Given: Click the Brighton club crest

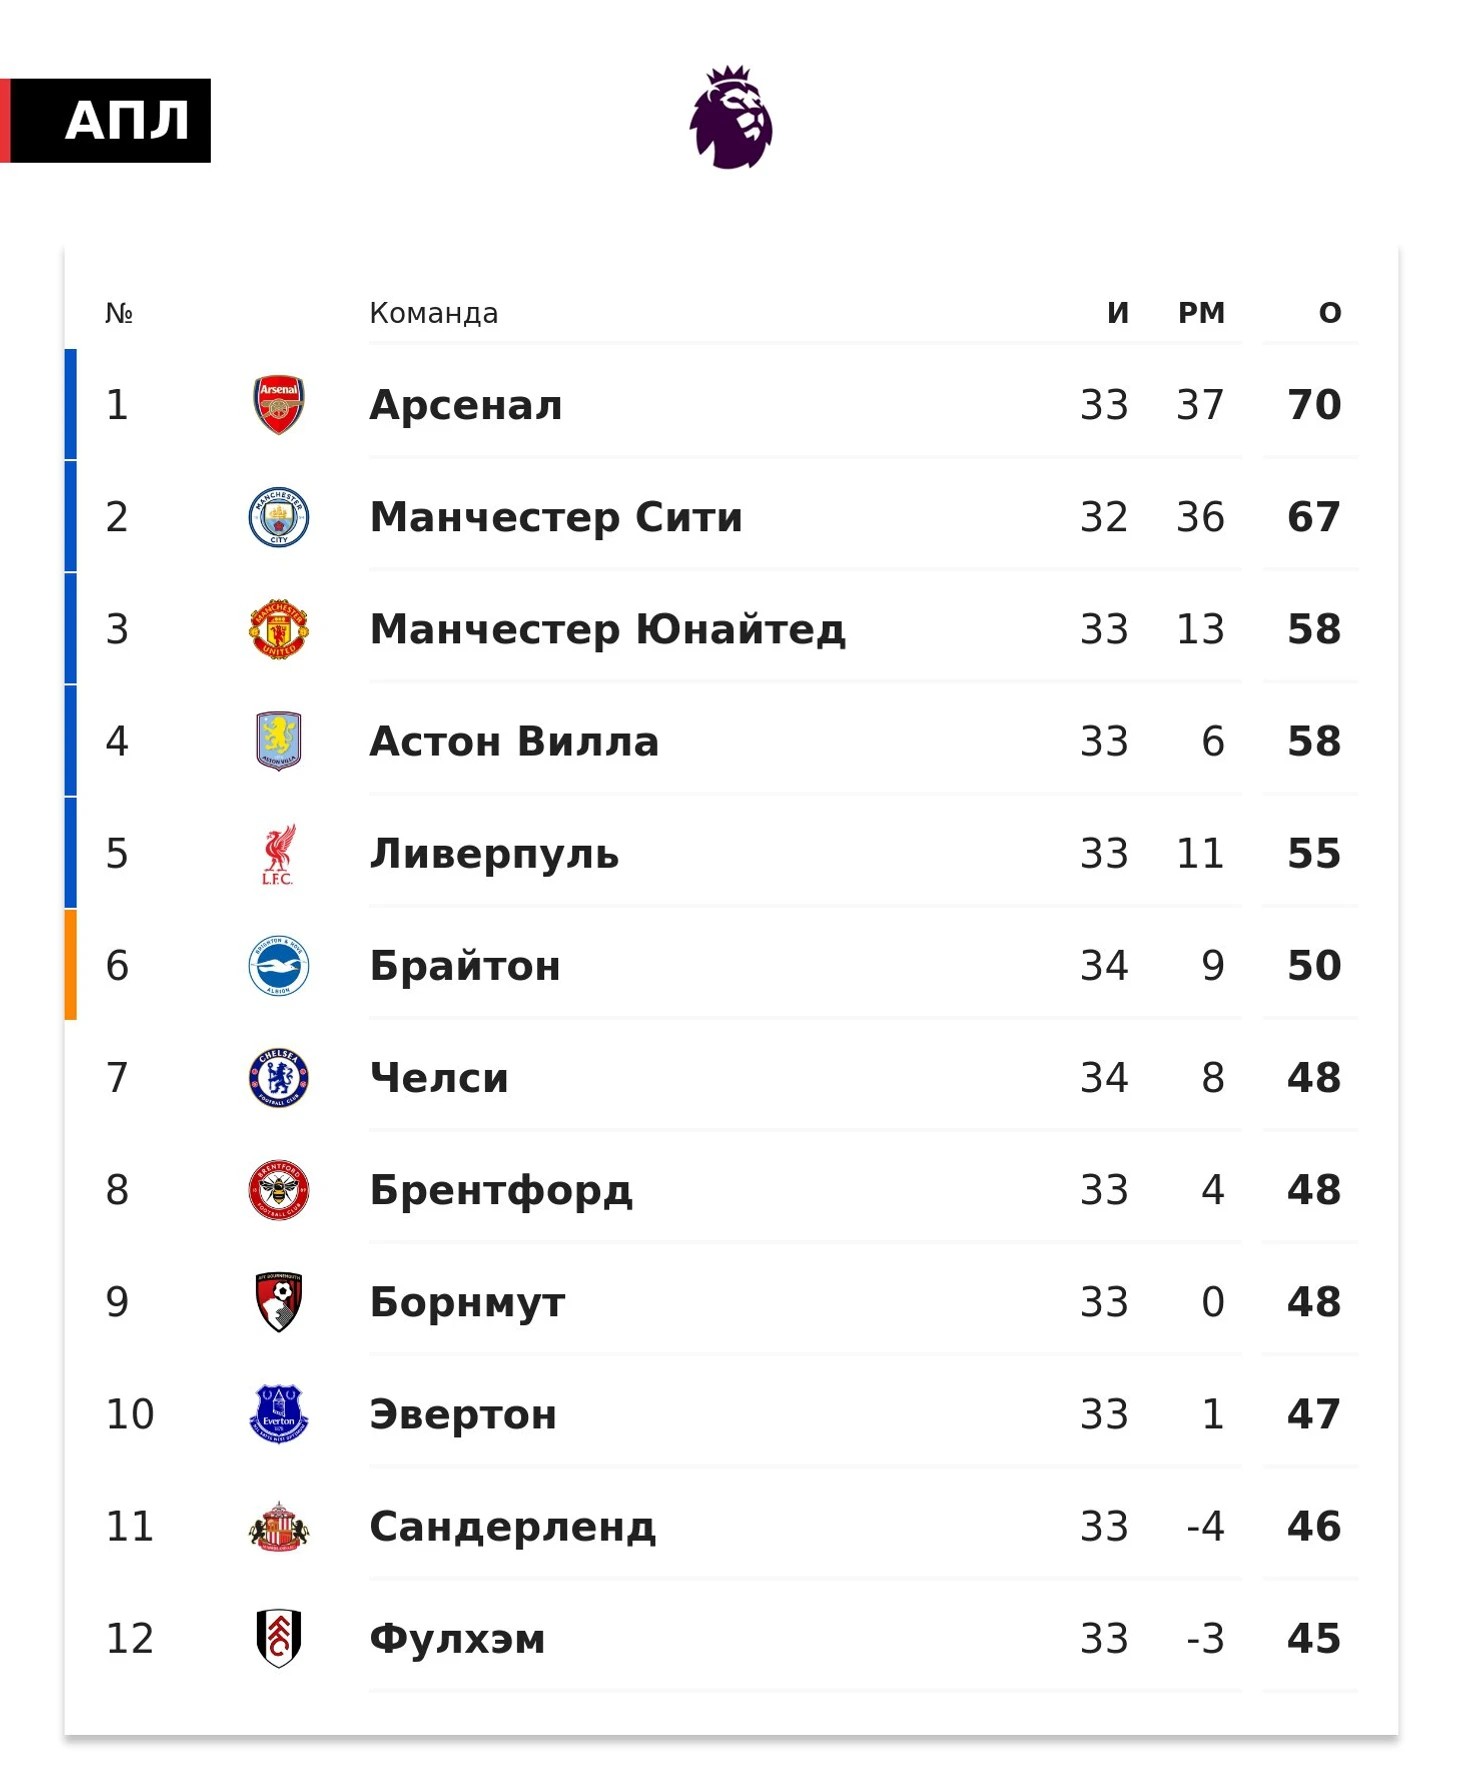Looking at the screenshot, I should coord(278,966).
